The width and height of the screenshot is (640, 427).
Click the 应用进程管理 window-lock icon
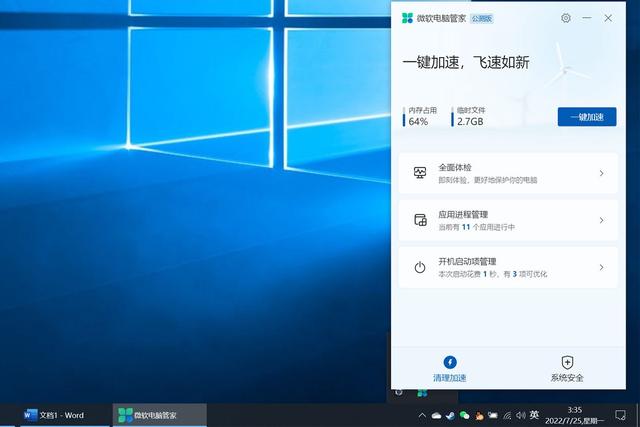point(420,220)
